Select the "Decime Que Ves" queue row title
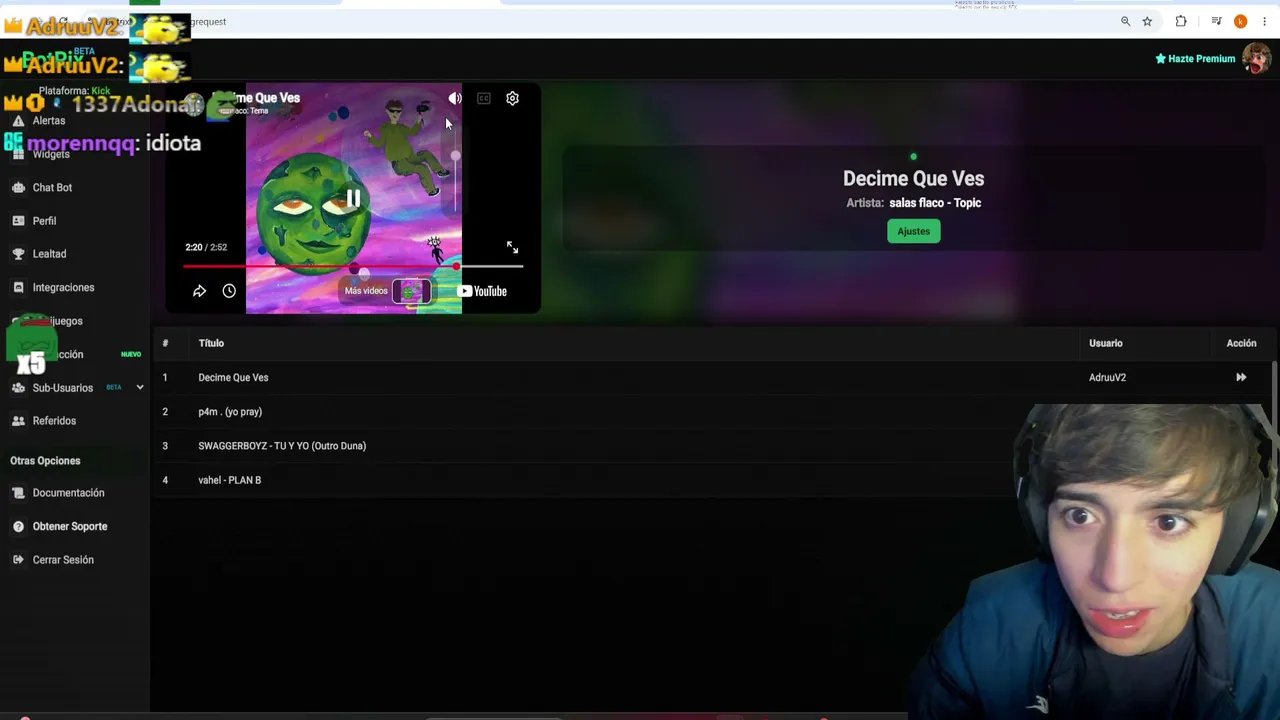This screenshot has width=1280, height=720. coord(233,377)
